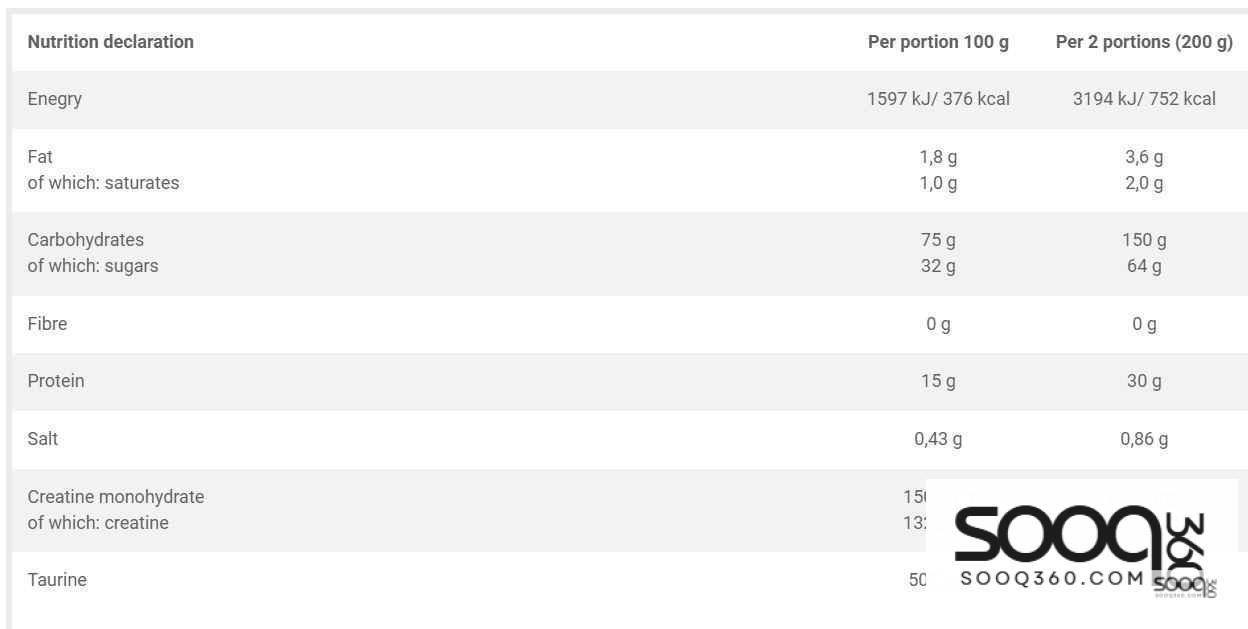The image size is (1248, 629).
Task: Select the Taurine row label
Action: [x=57, y=580]
